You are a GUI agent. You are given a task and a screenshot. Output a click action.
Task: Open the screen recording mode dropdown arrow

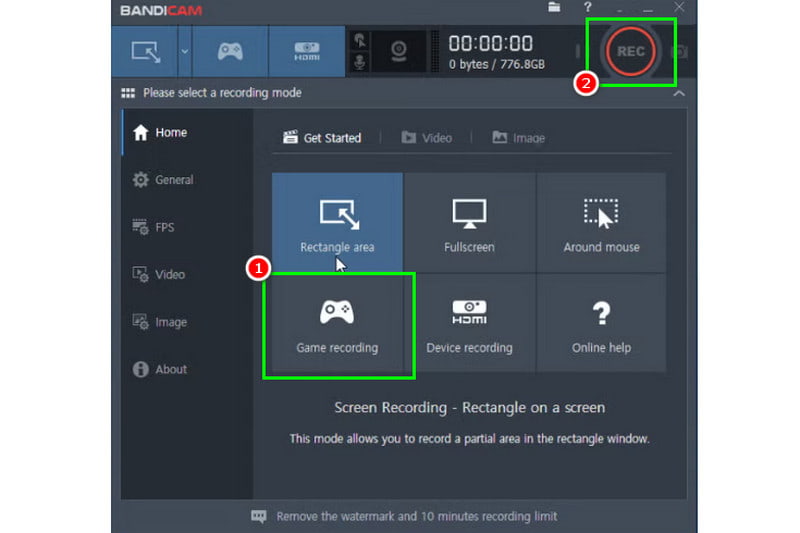[185, 52]
